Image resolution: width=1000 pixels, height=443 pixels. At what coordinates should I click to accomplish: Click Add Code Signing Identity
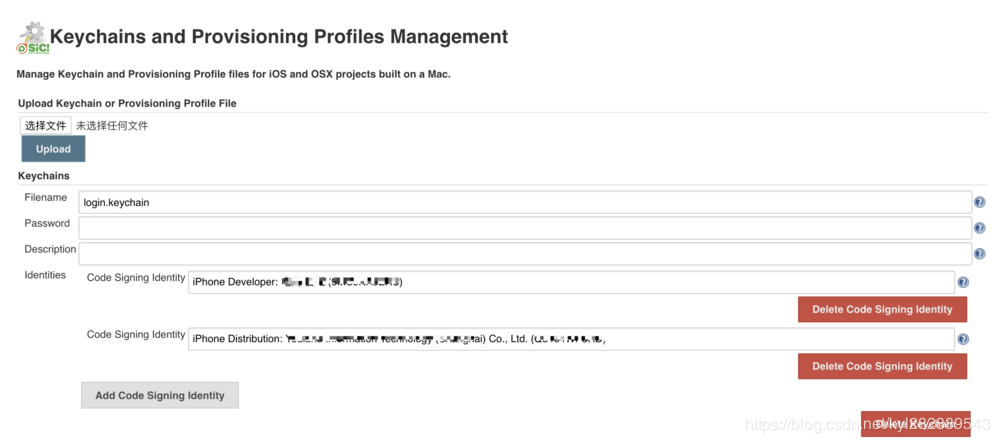(x=160, y=395)
